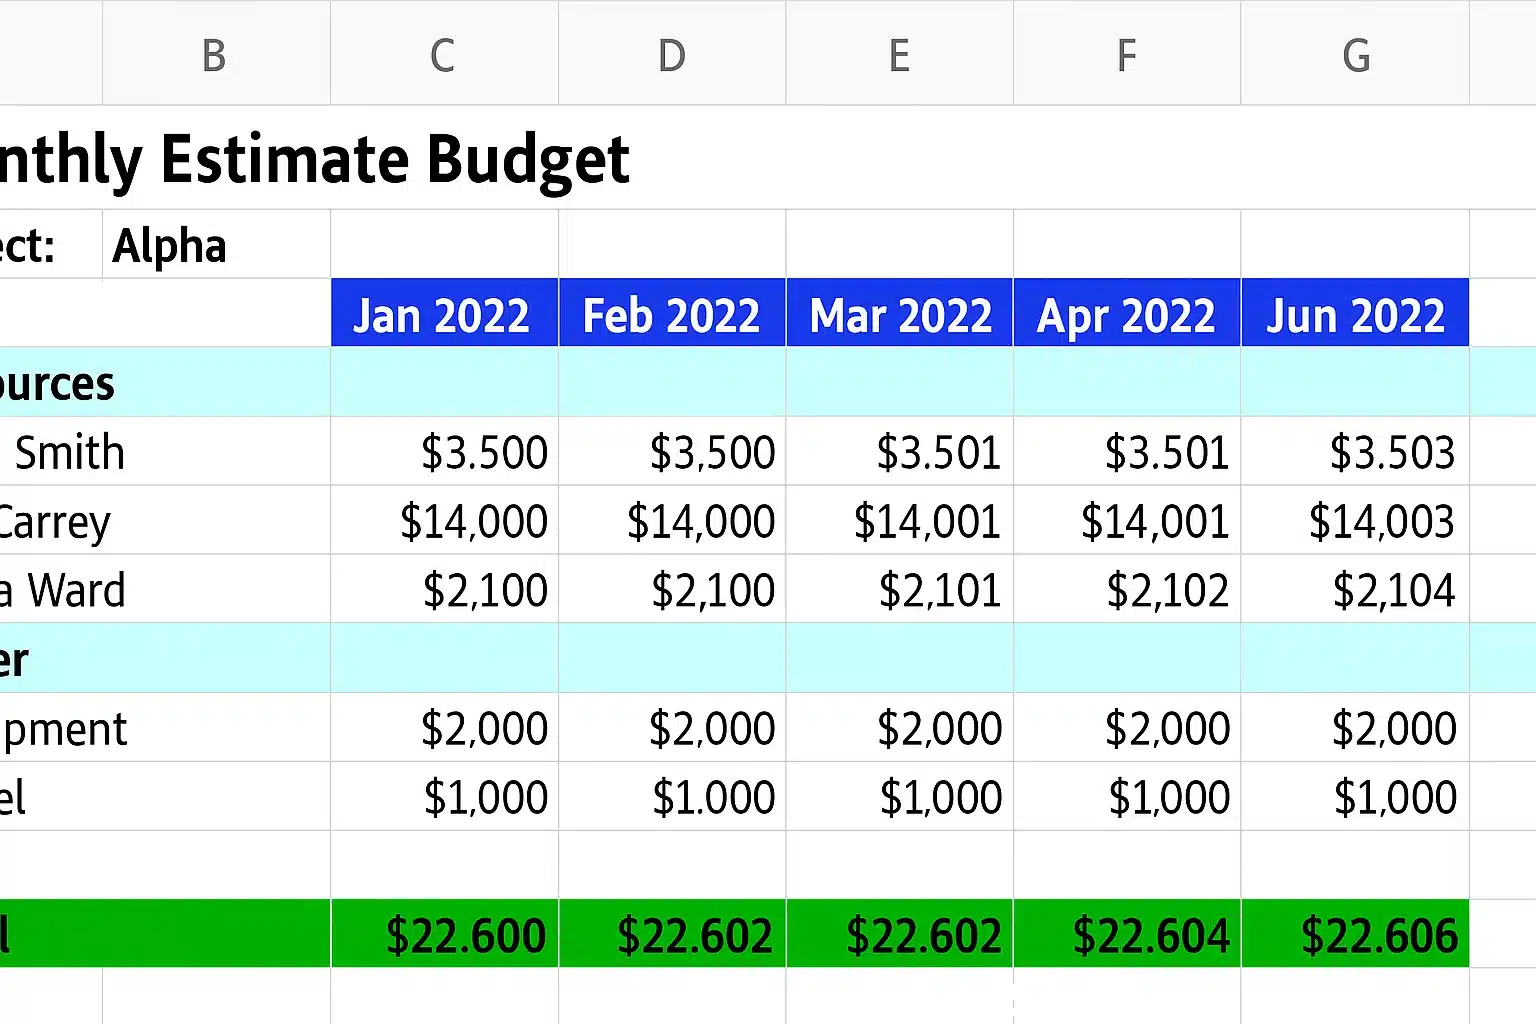Select the green total $22.600 for Jan 2022
Image resolution: width=1536 pixels, height=1024 pixels.
coord(444,934)
